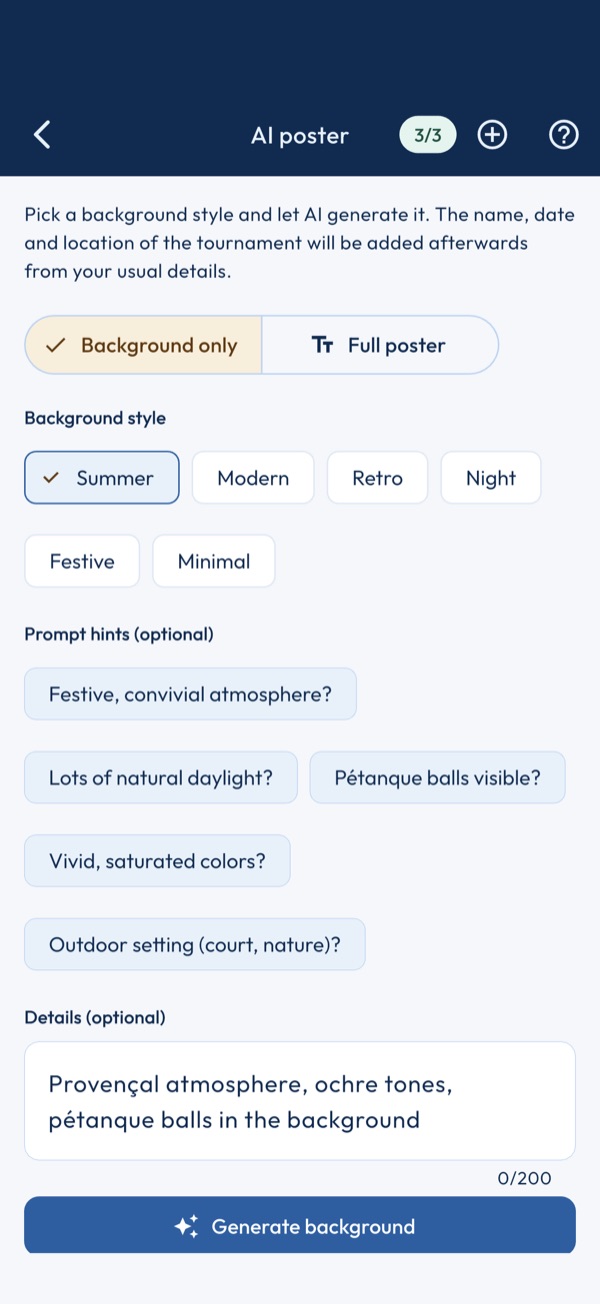Choose the Retro background style
Viewport: 600px width, 1304px height.
(377, 478)
